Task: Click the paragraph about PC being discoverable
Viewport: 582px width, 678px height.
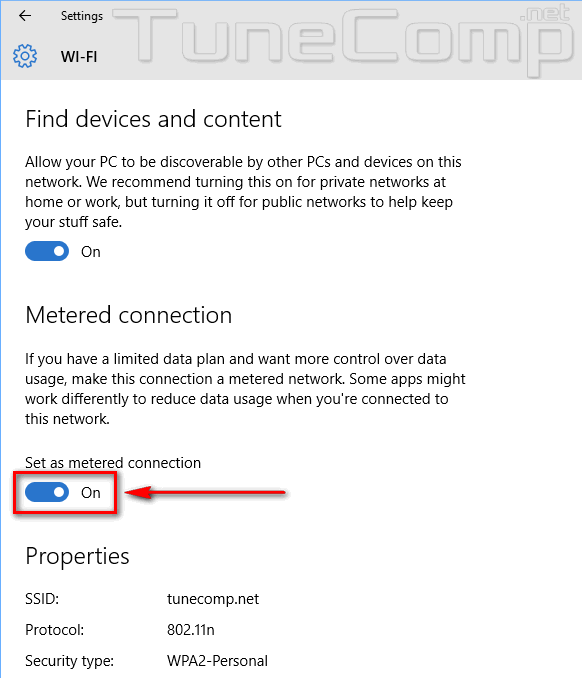Action: (x=243, y=192)
